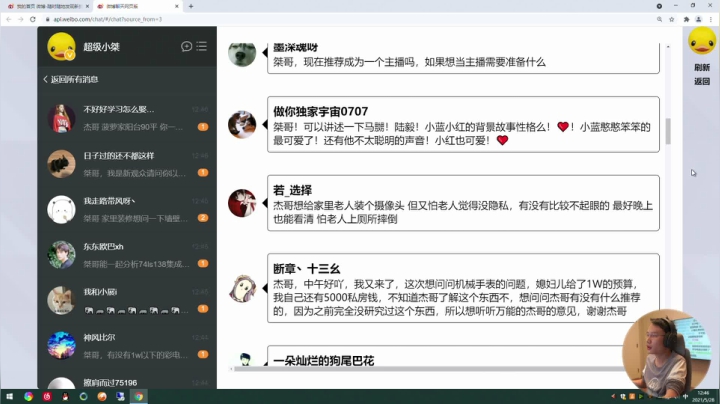Close the active Weibo chat tab
Image resolution: width=720 pixels, height=404 pixels.
pos(177,6)
